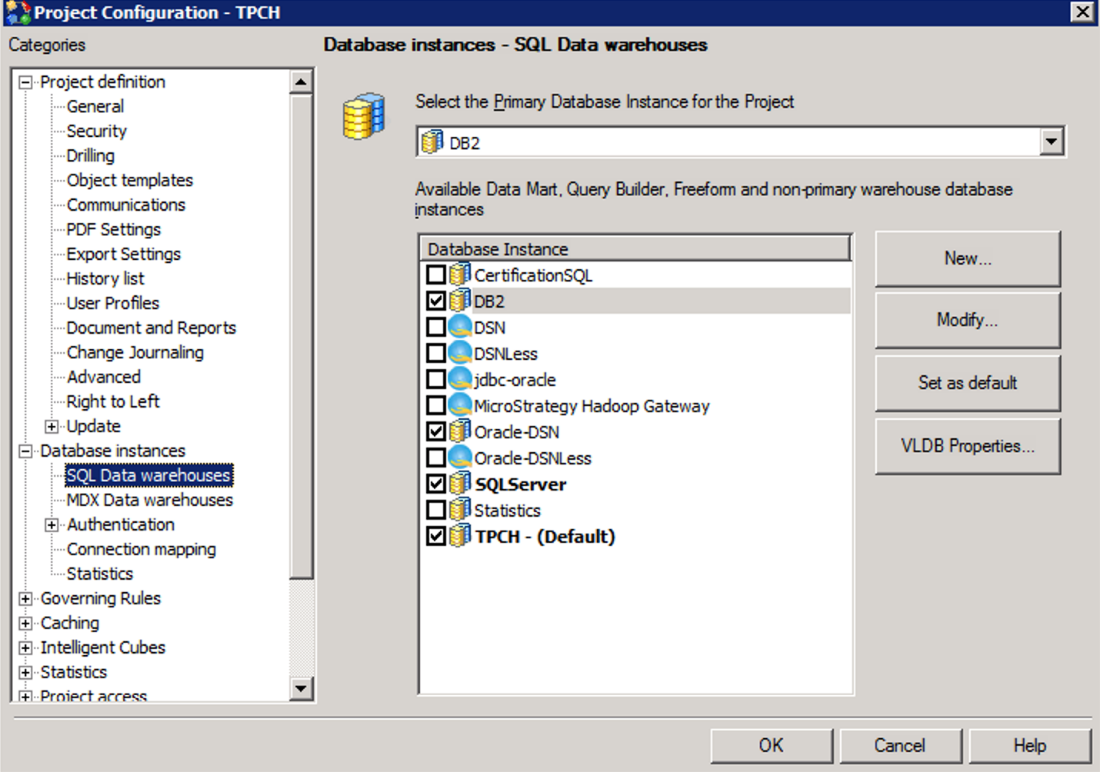Image resolution: width=1100 pixels, height=772 pixels.
Task: Open the Primary Database Instance dropdown
Action: pyautogui.click(x=1050, y=142)
